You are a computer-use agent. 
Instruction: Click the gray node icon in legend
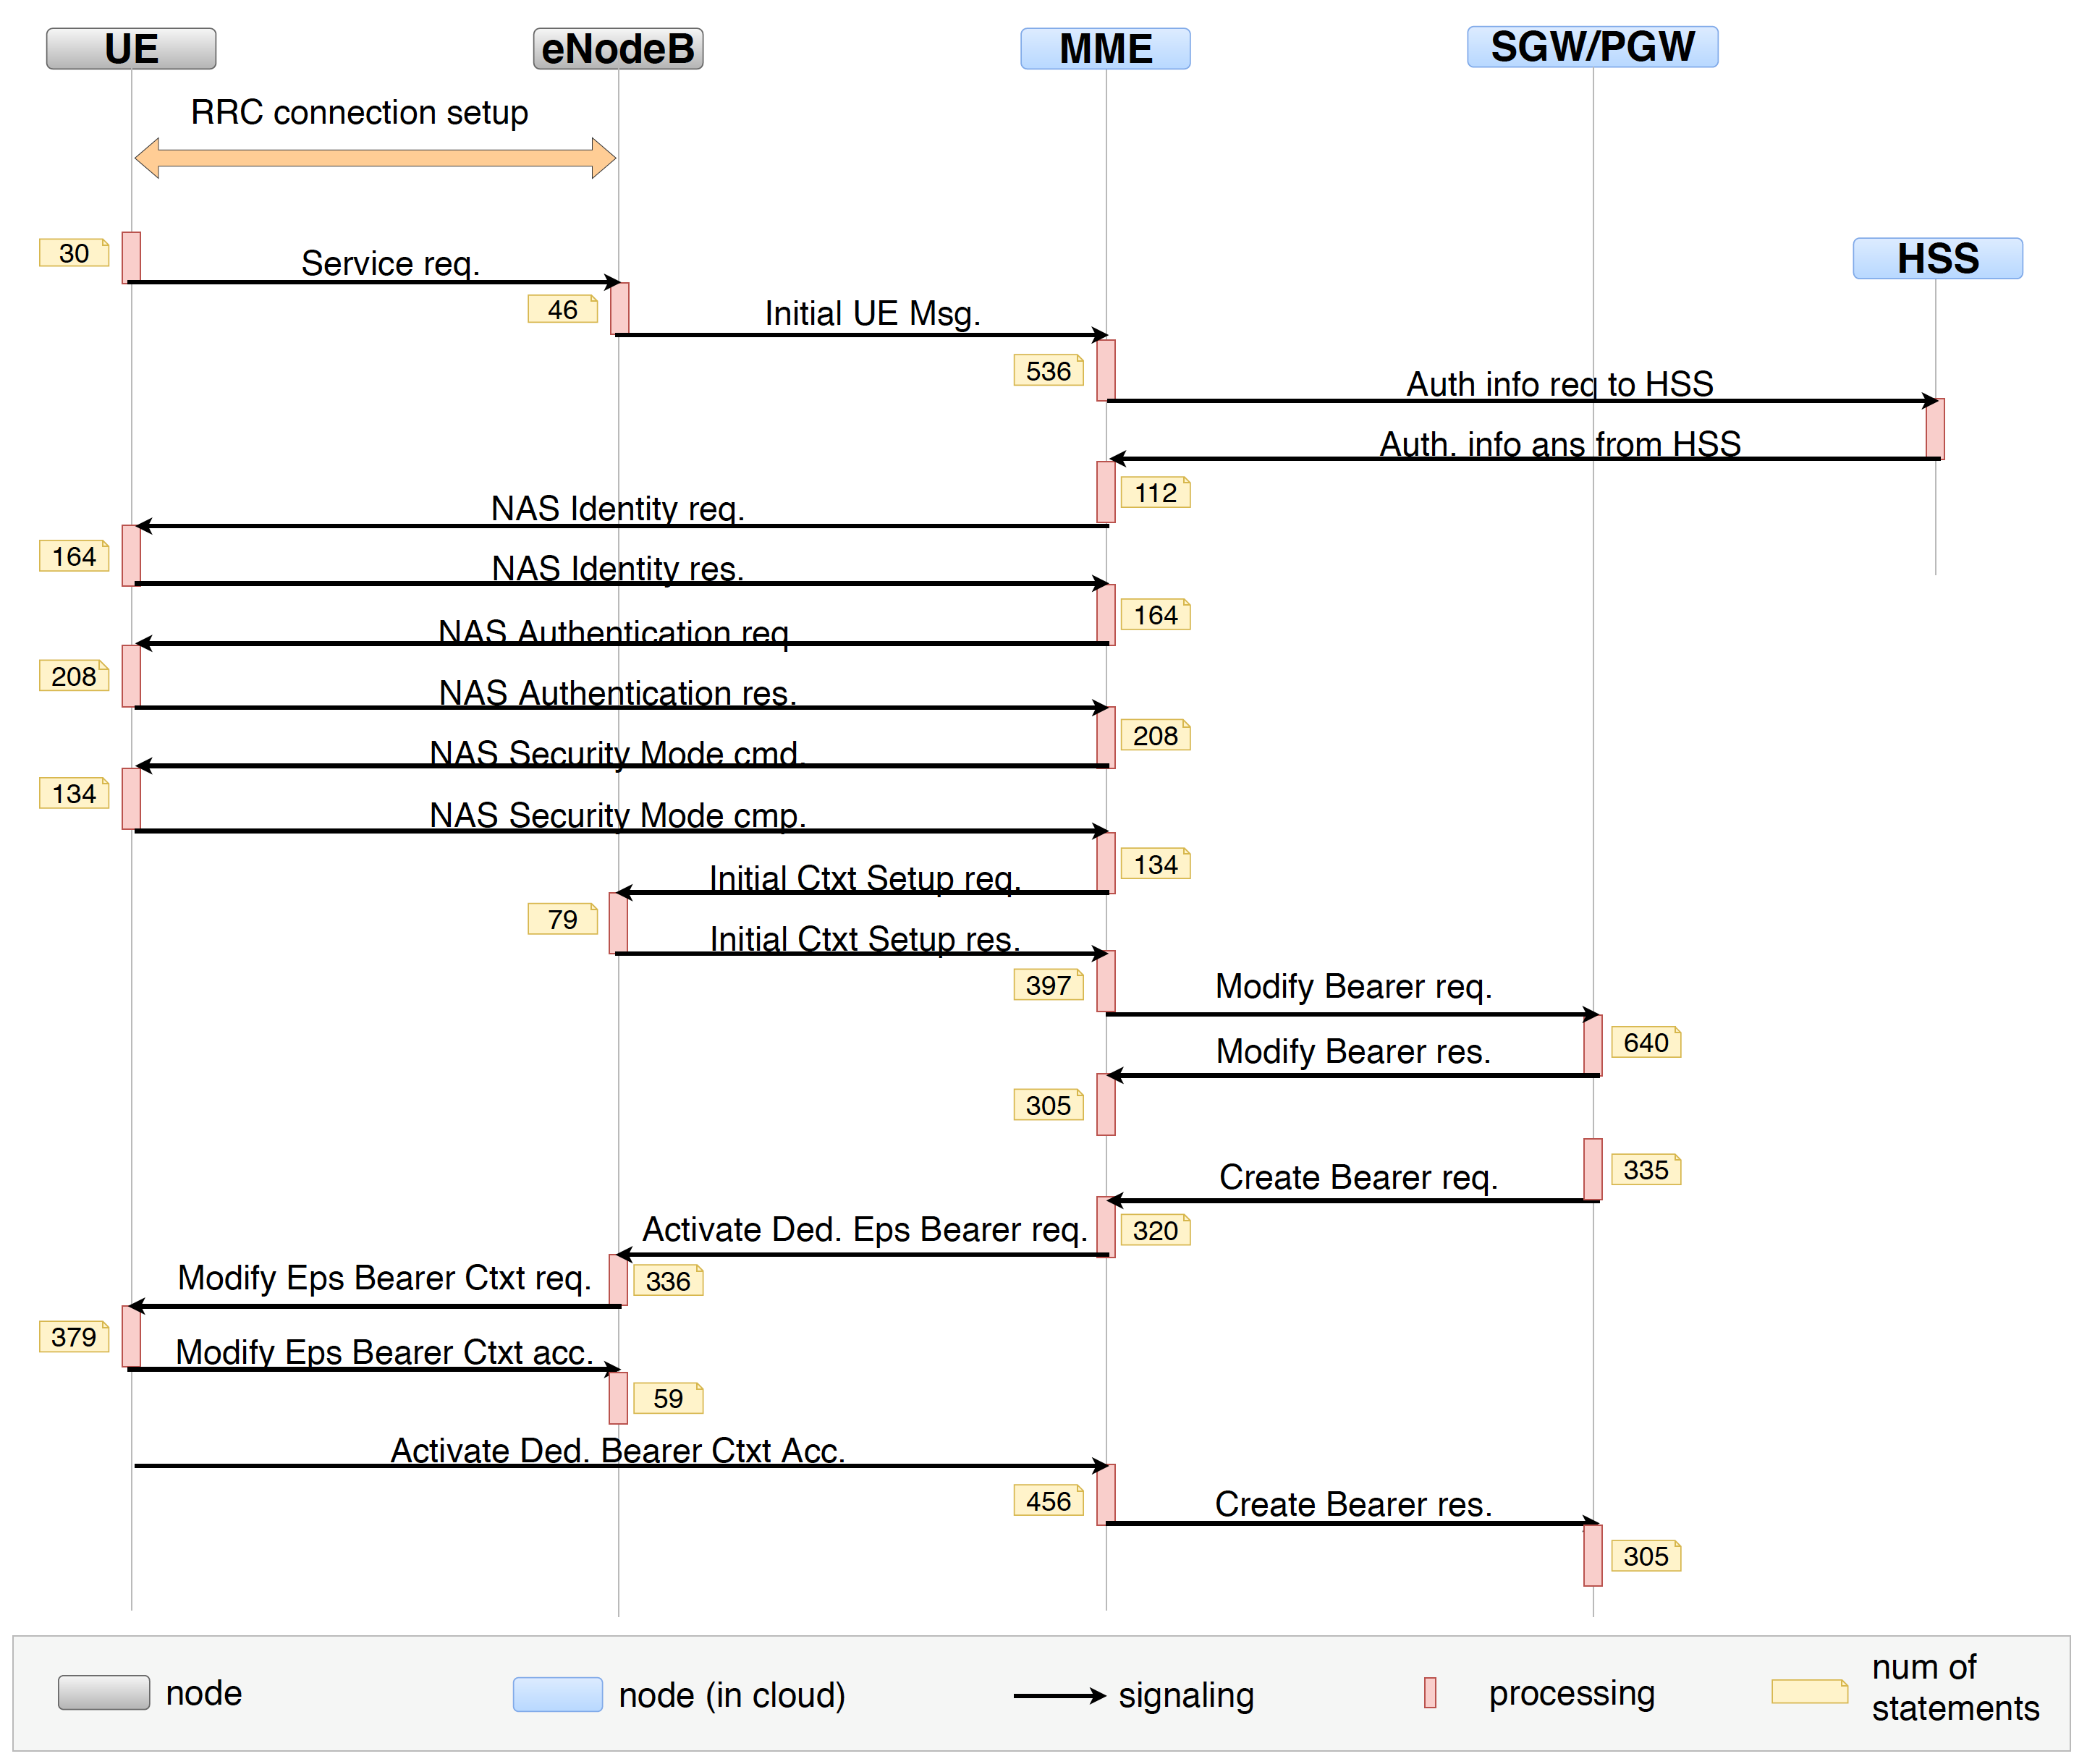[104, 1692]
